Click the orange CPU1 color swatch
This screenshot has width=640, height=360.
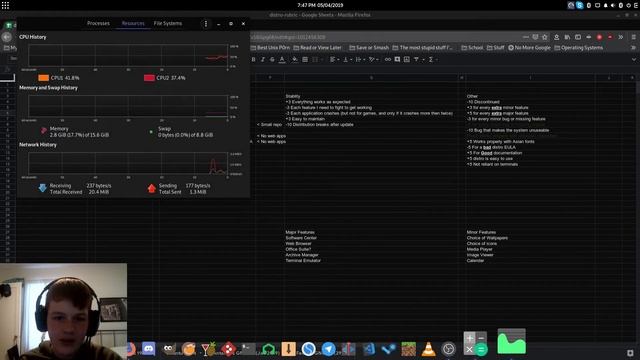pyautogui.click(x=44, y=78)
